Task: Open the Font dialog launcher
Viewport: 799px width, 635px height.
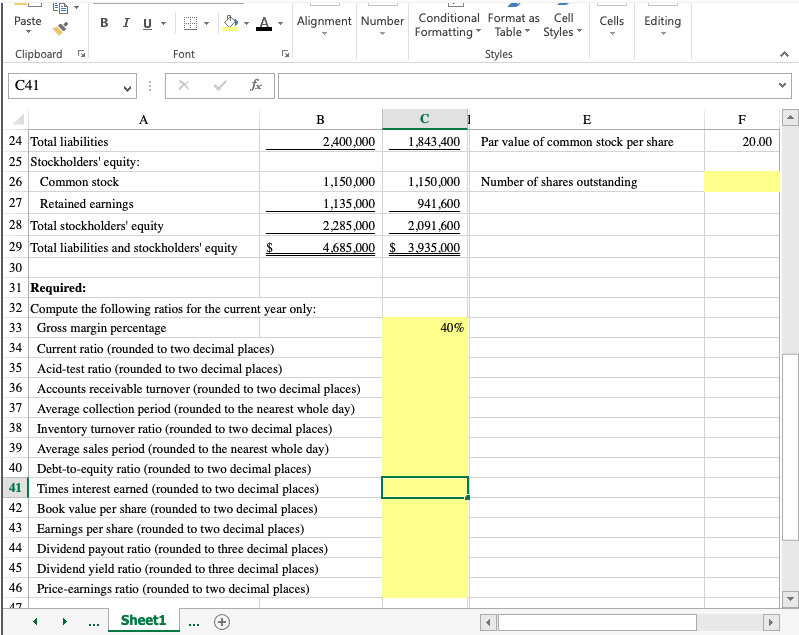Action: click(x=286, y=54)
